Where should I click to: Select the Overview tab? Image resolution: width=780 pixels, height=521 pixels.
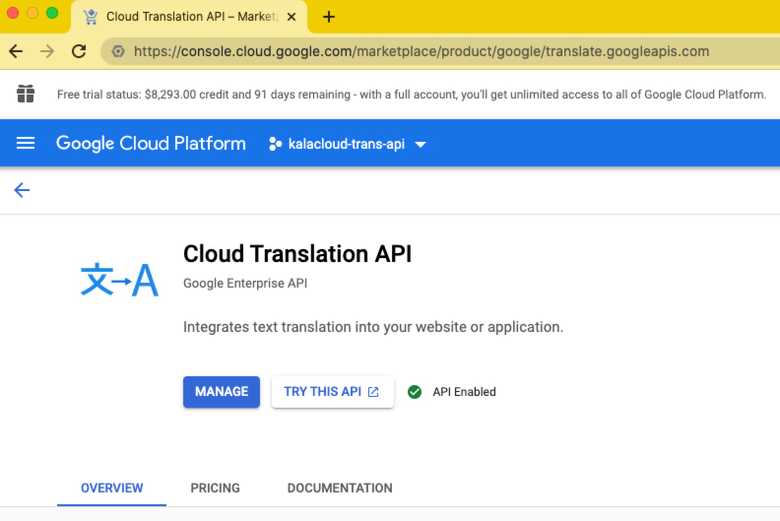pos(112,488)
